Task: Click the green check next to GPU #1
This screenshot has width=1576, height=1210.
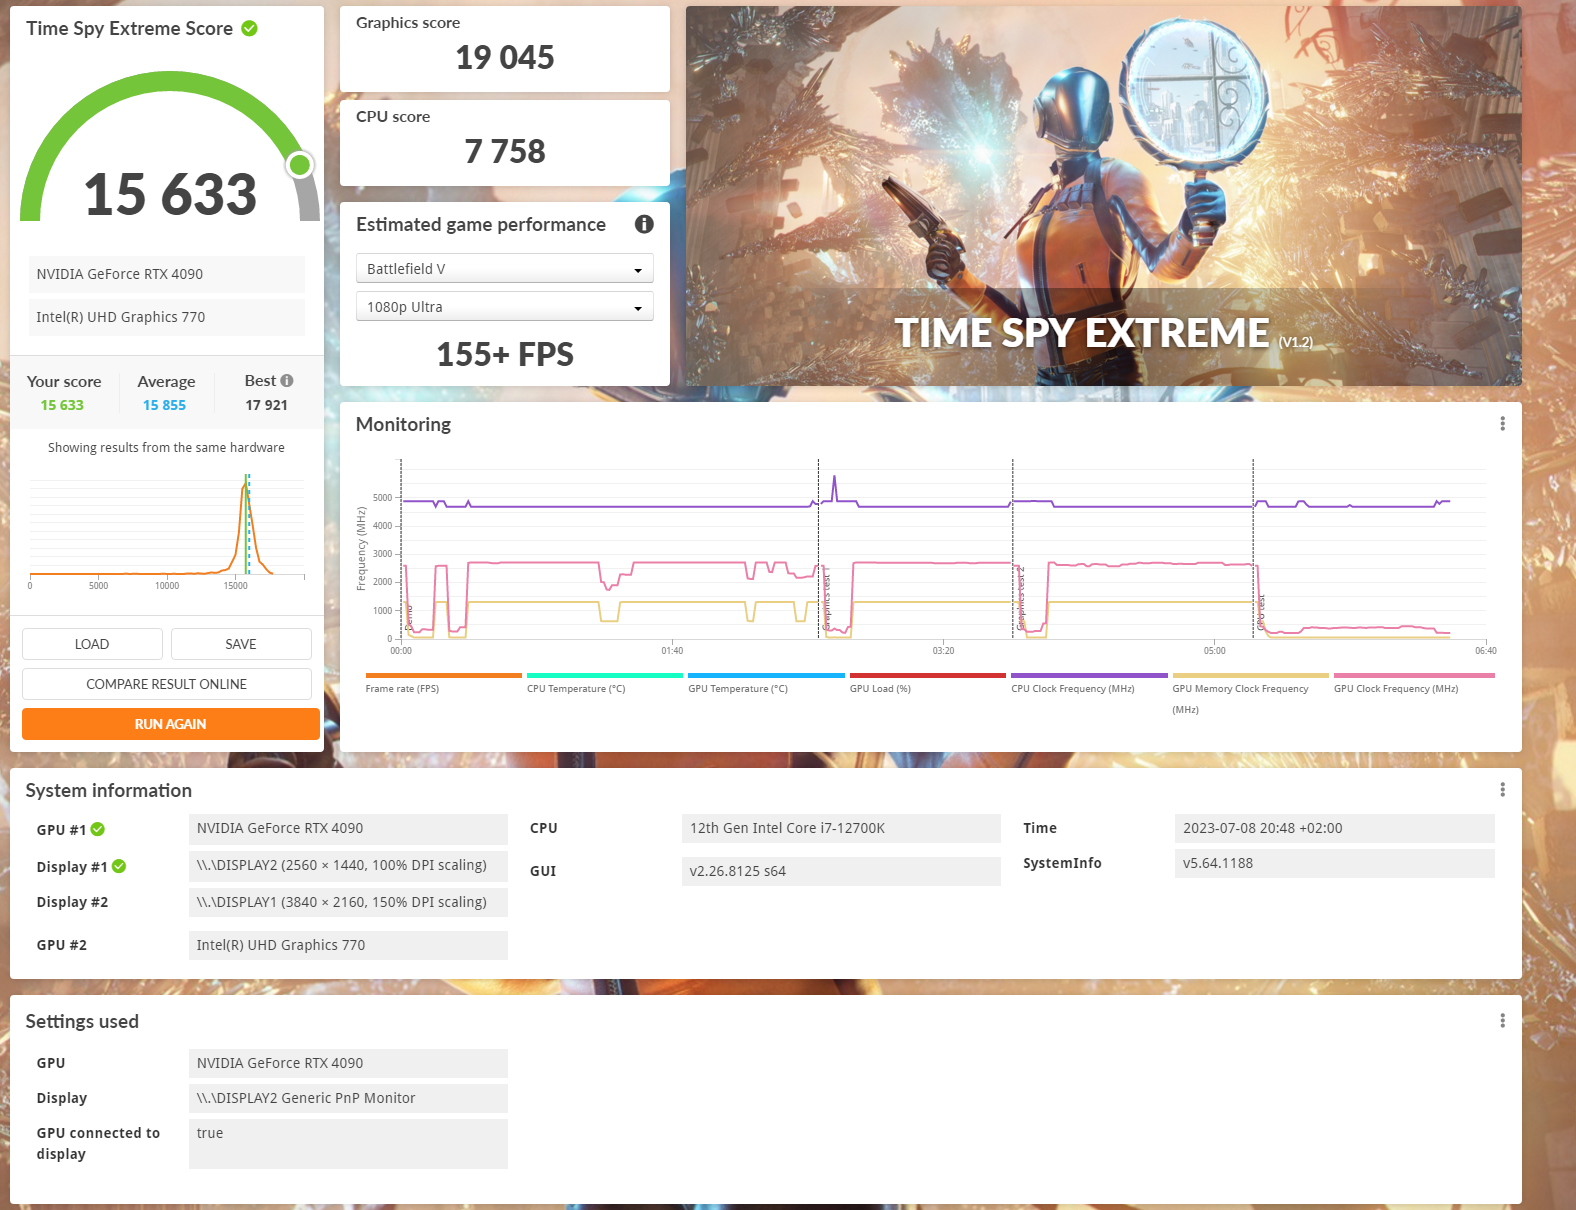Action: click(98, 829)
